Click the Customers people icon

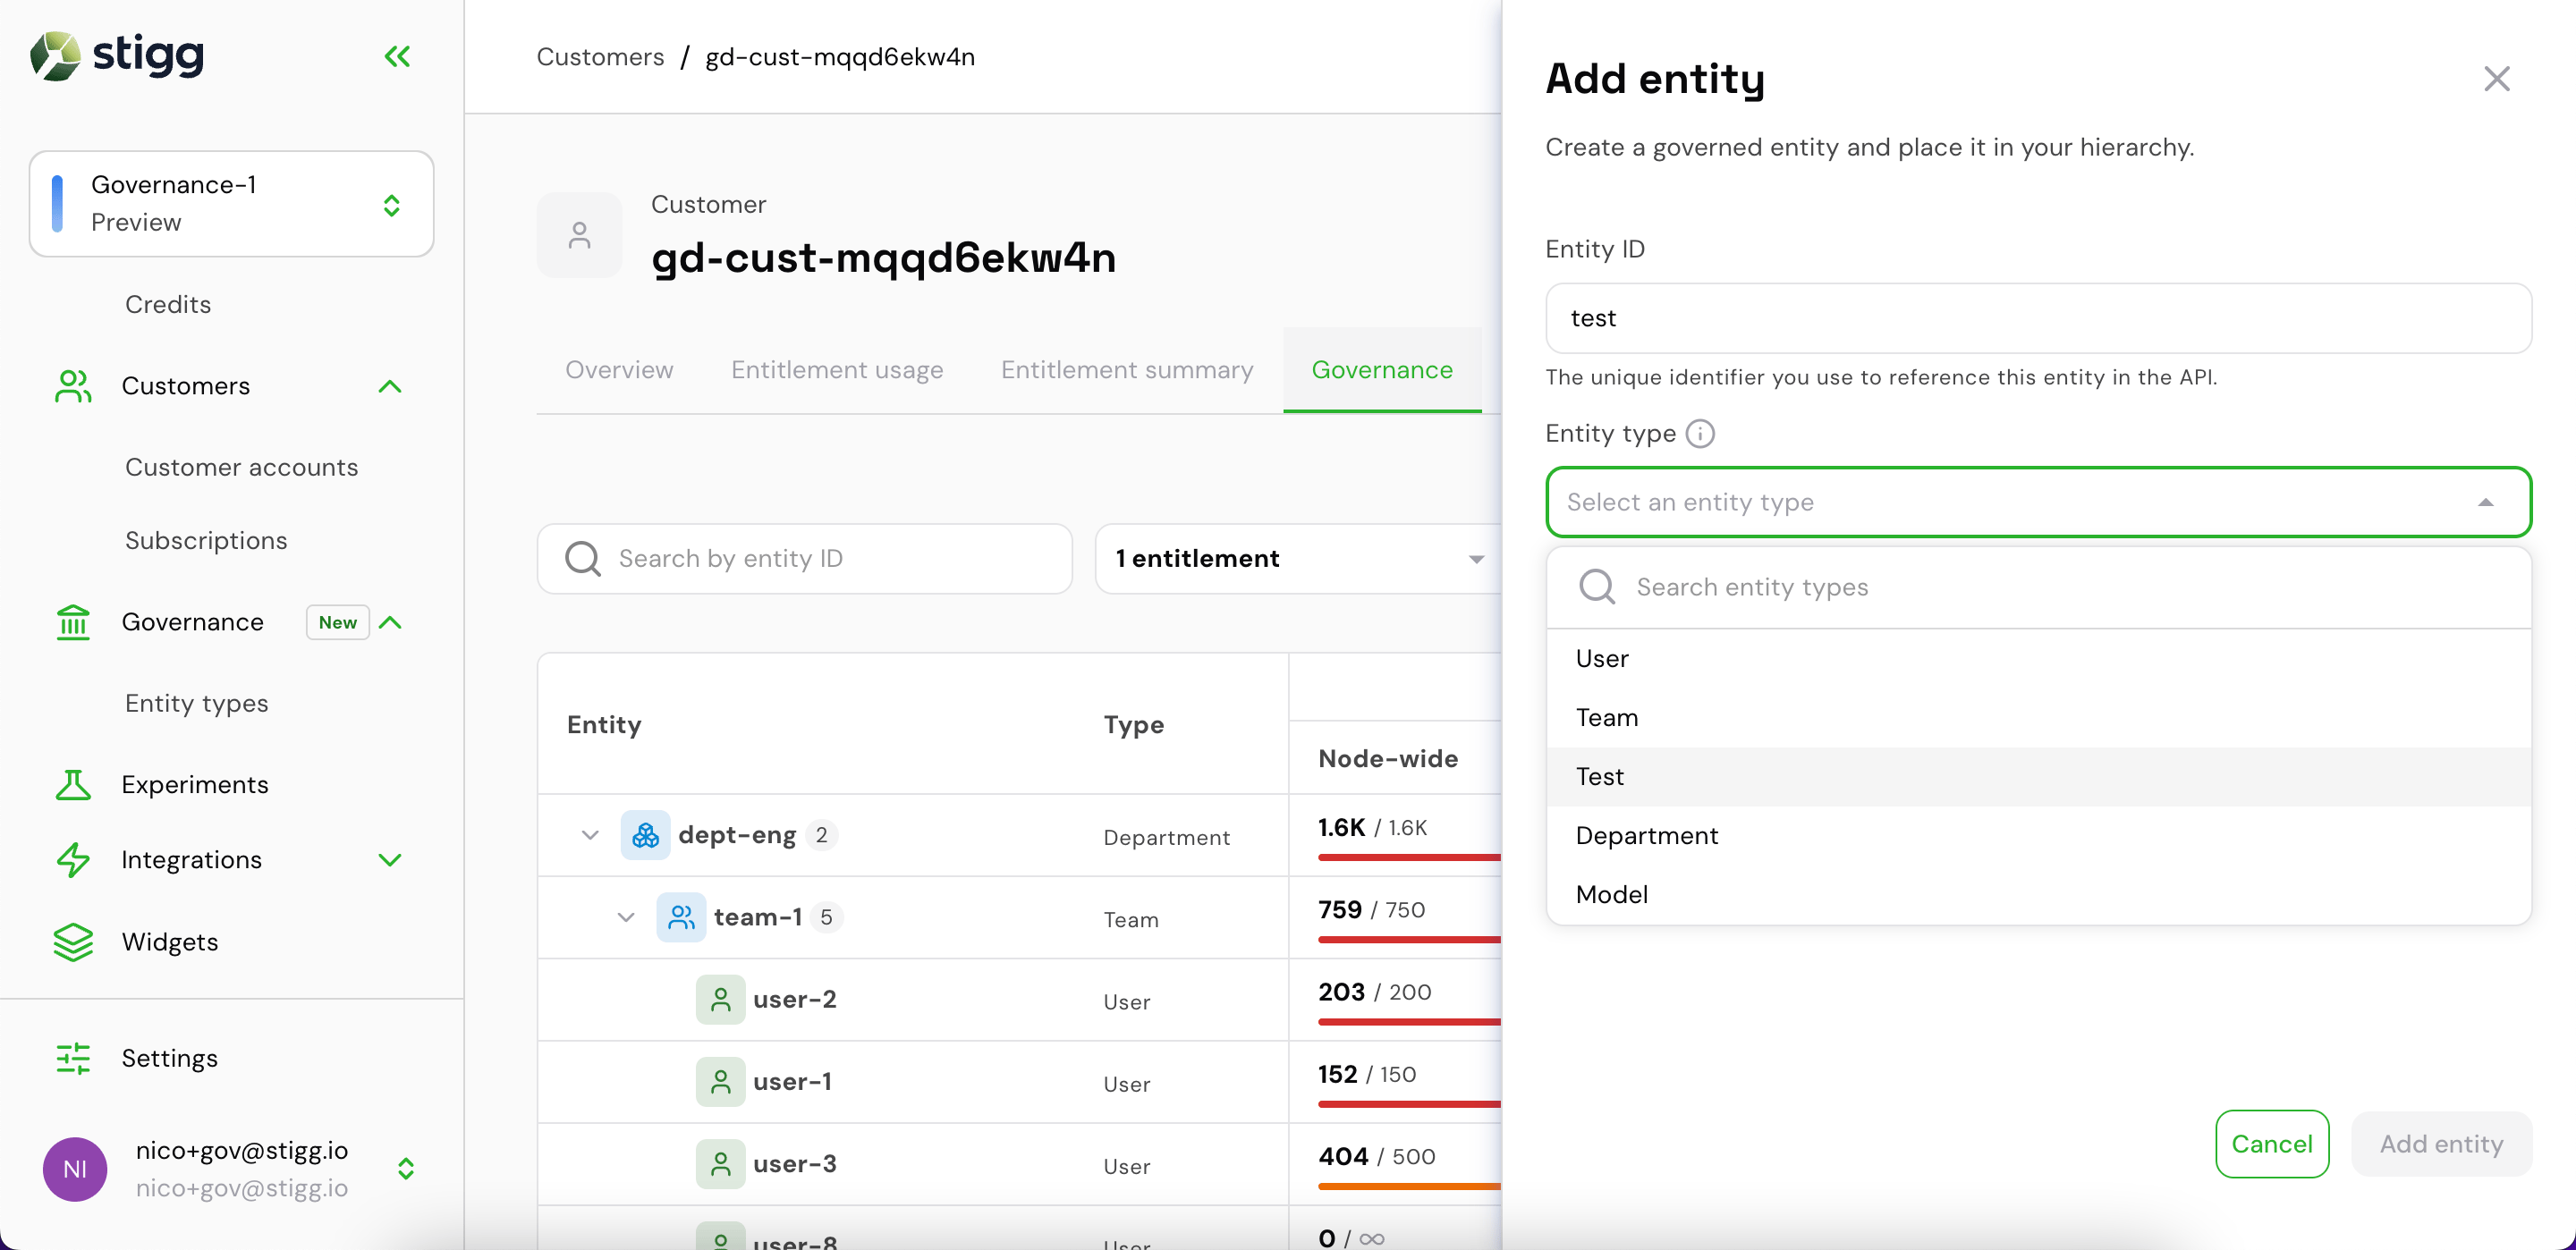73,386
